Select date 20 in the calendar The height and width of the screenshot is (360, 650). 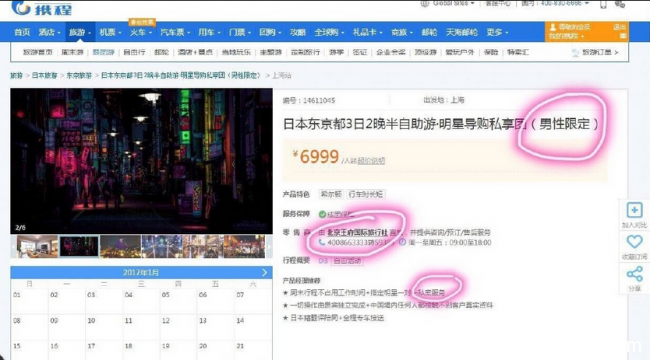[203, 346]
